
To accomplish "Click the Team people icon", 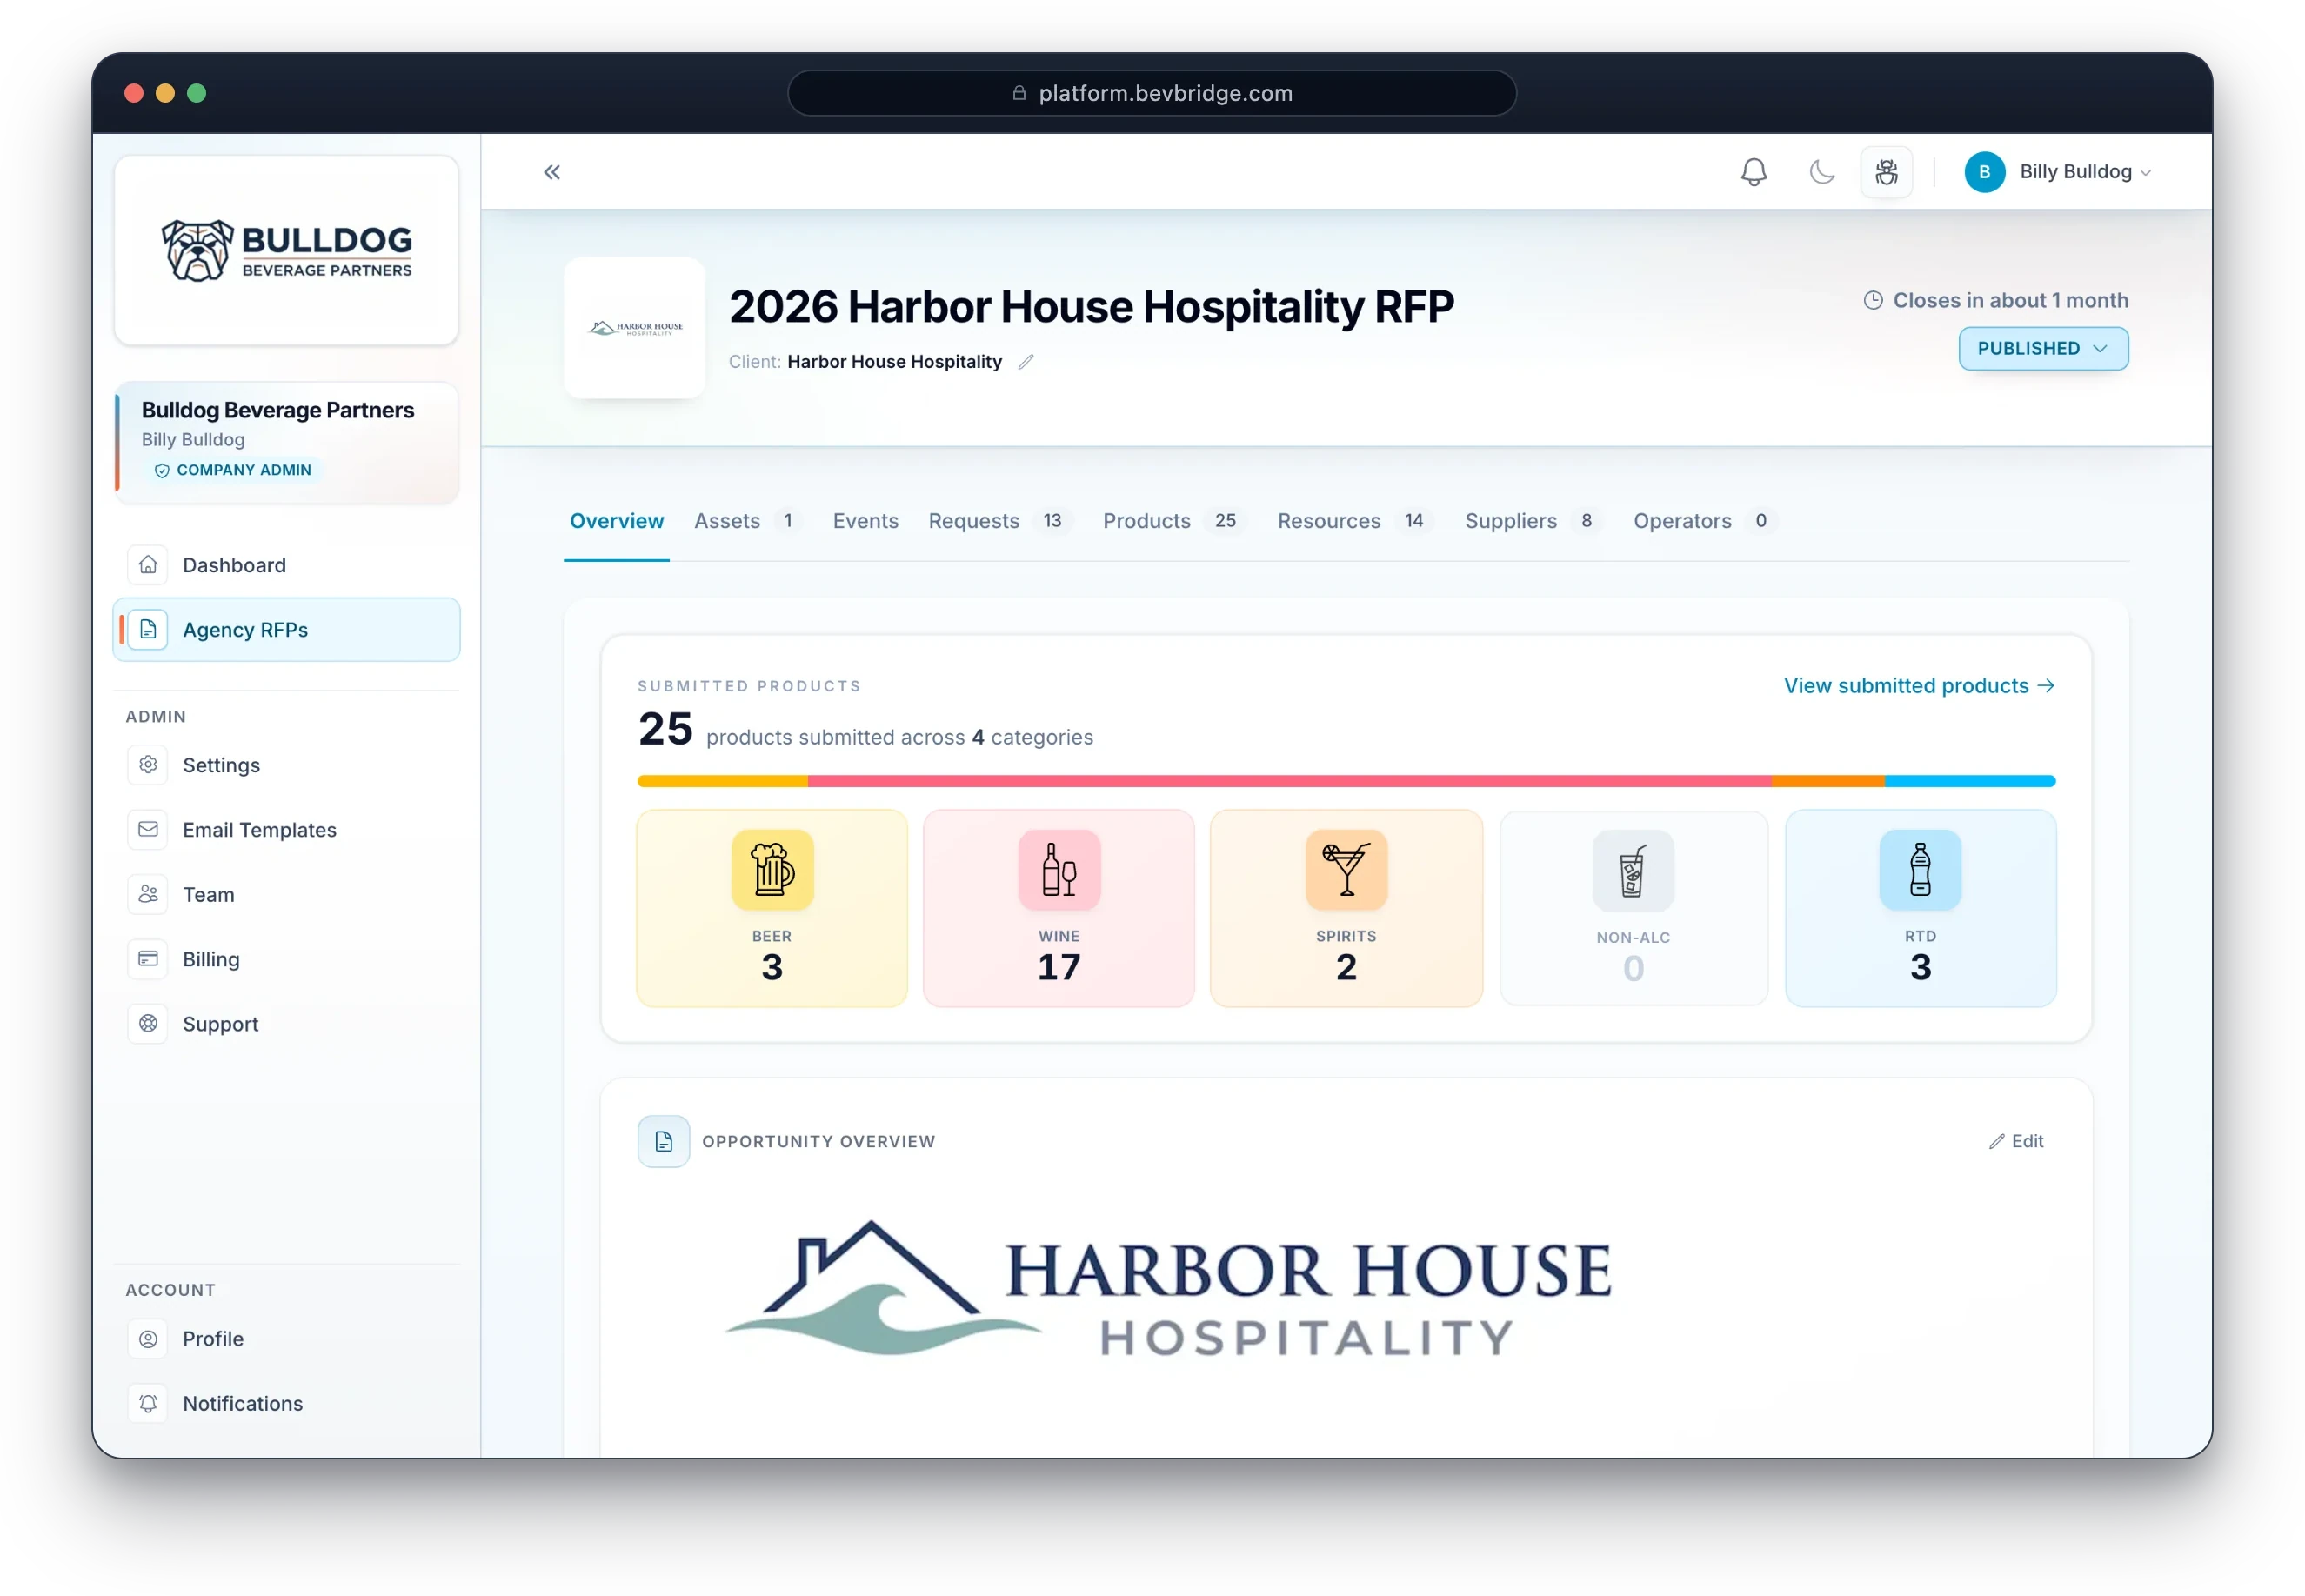I will tap(148, 895).
